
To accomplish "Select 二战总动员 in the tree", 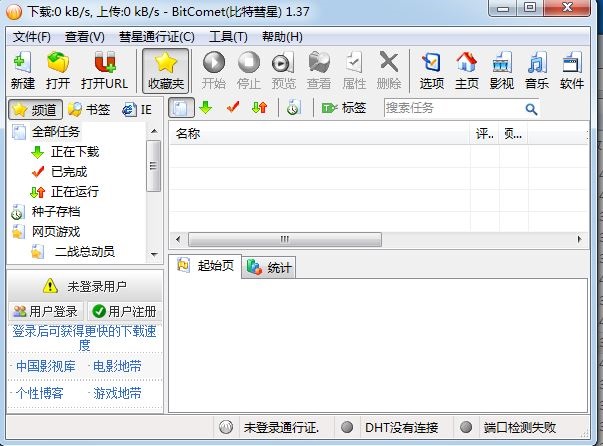I will click(x=85, y=252).
